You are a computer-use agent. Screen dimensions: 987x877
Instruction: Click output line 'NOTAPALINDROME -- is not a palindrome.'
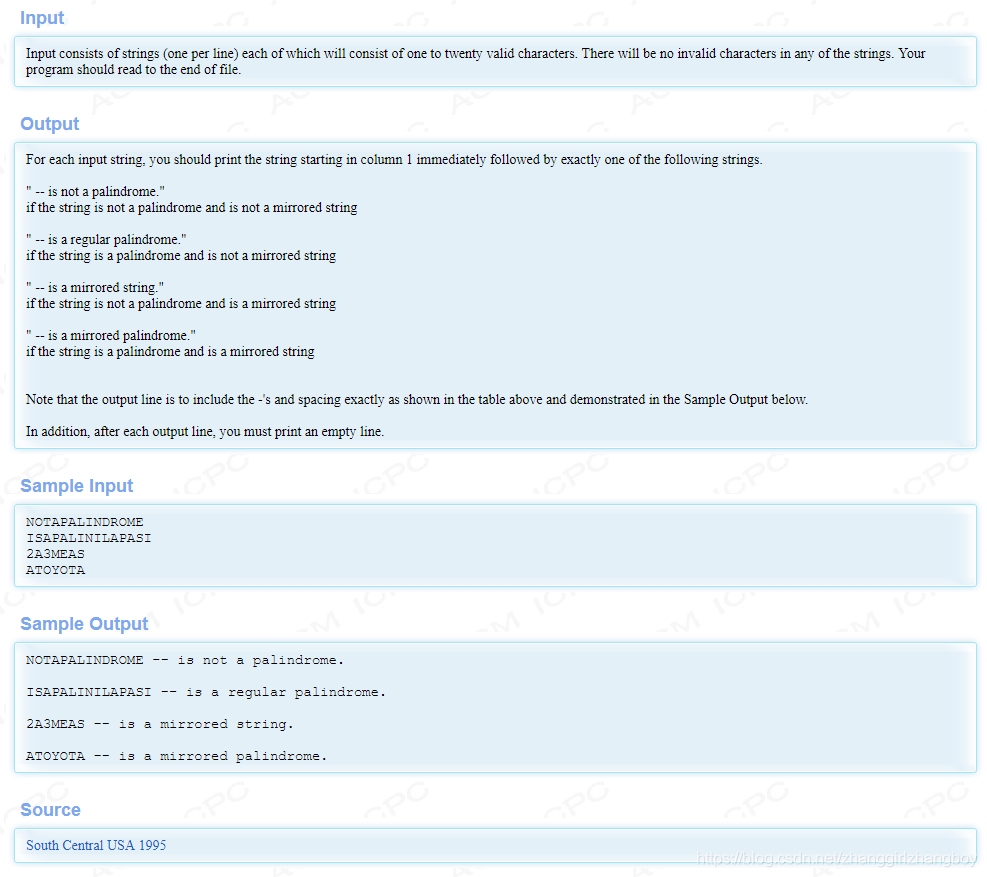tap(185, 660)
